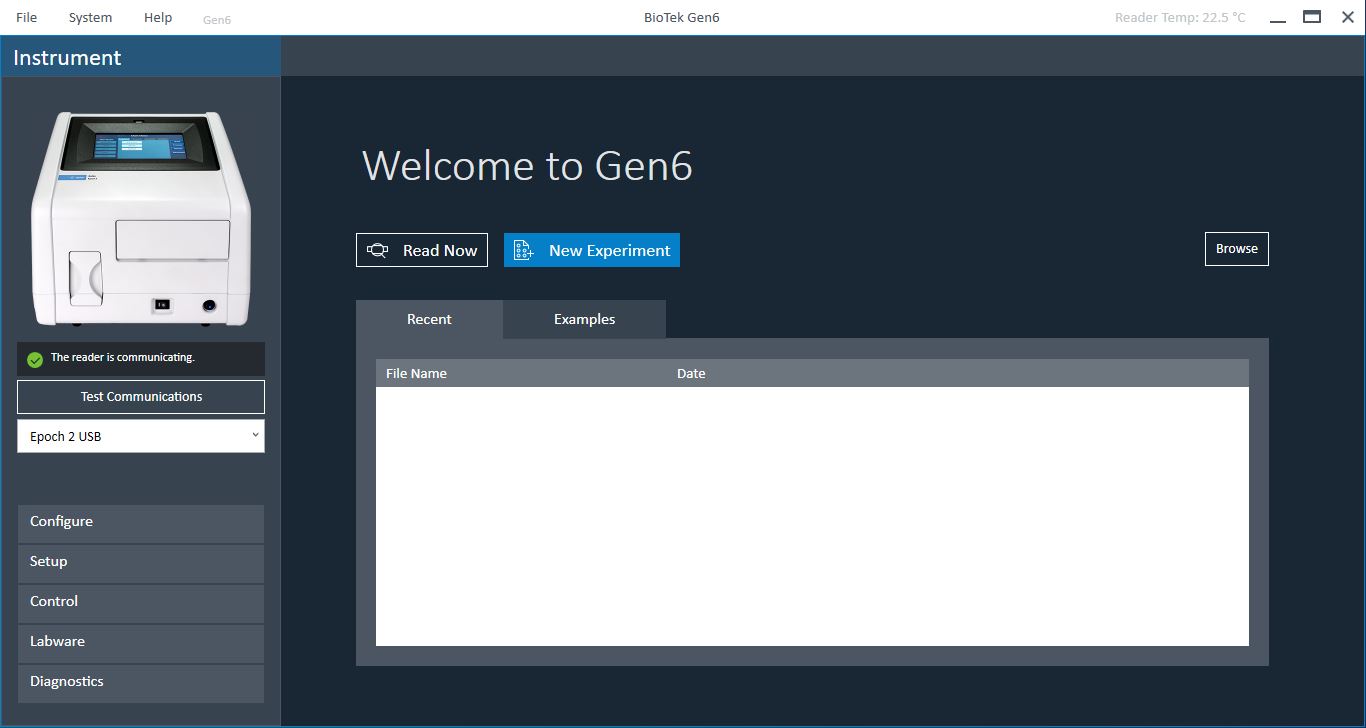Click the Epoch 2 reader instrument image
This screenshot has height=728, width=1366.
[141, 218]
